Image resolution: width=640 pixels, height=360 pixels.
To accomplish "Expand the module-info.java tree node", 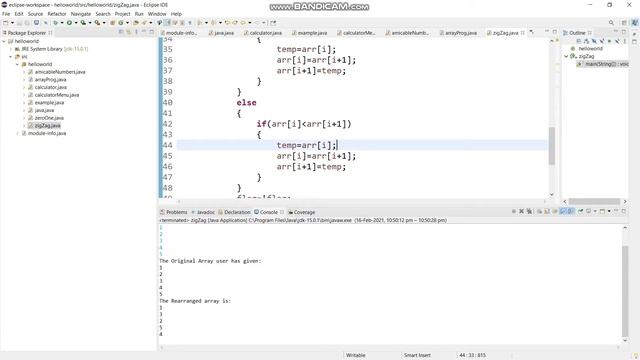I will click(17, 133).
